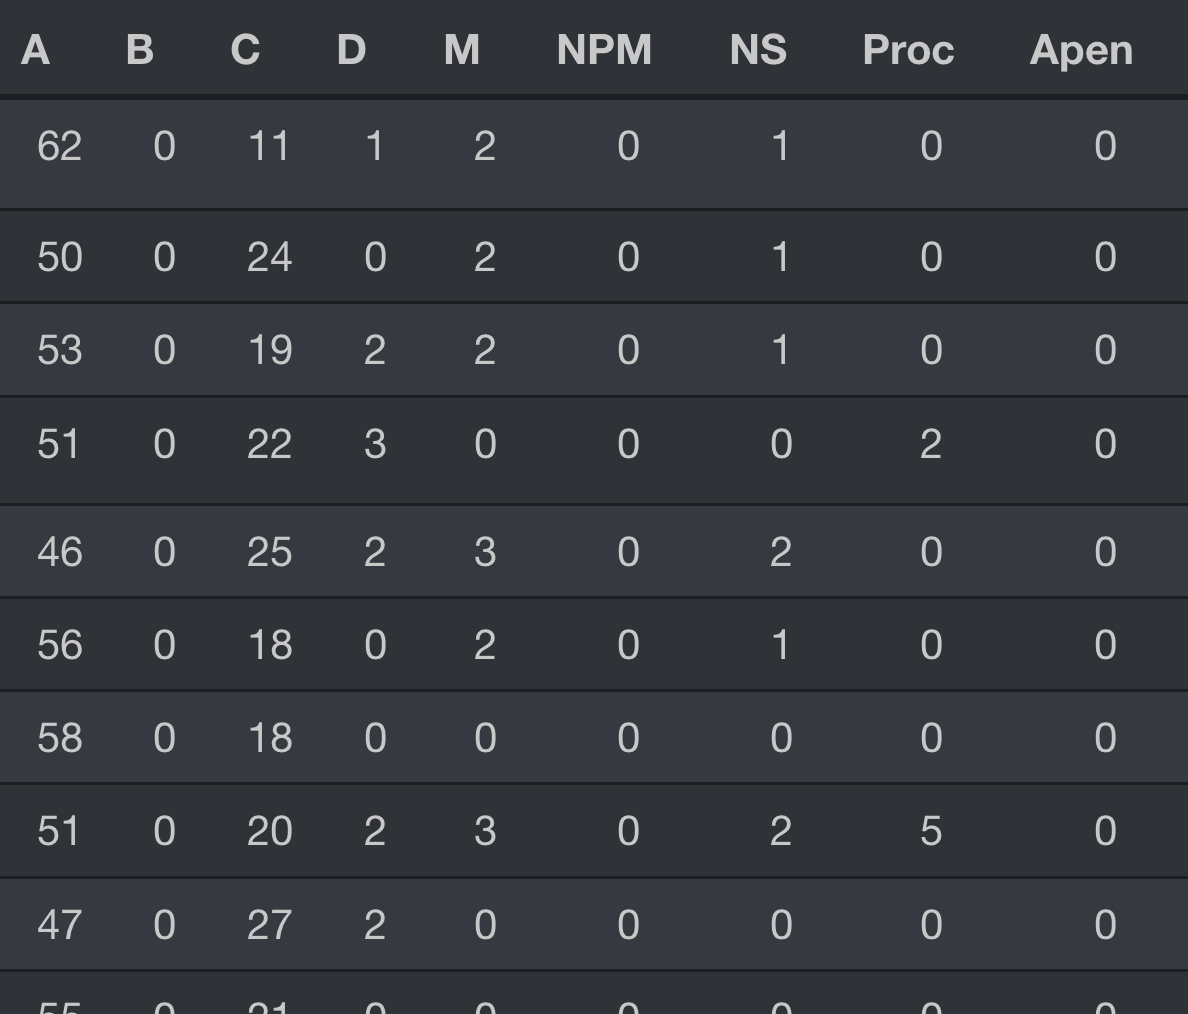The image size is (1188, 1014).
Task: Select the C cell showing 27
Action: point(270,925)
